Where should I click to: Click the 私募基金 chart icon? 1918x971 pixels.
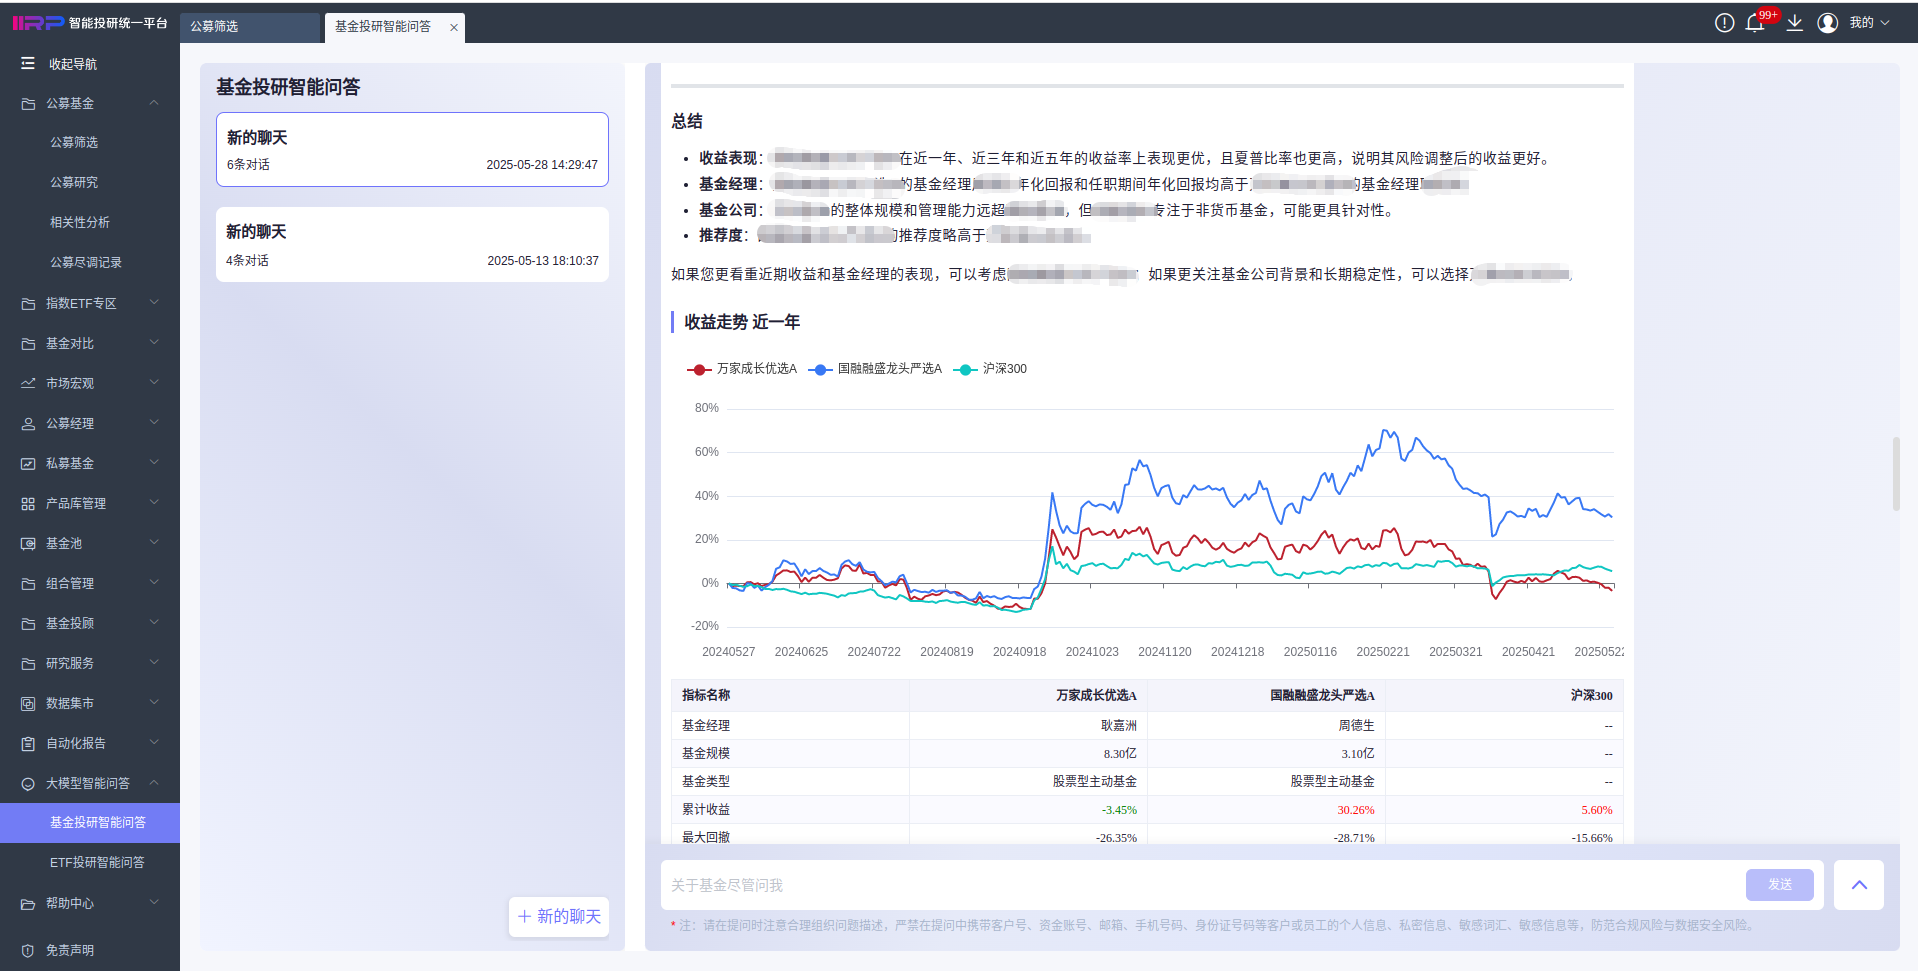28,464
